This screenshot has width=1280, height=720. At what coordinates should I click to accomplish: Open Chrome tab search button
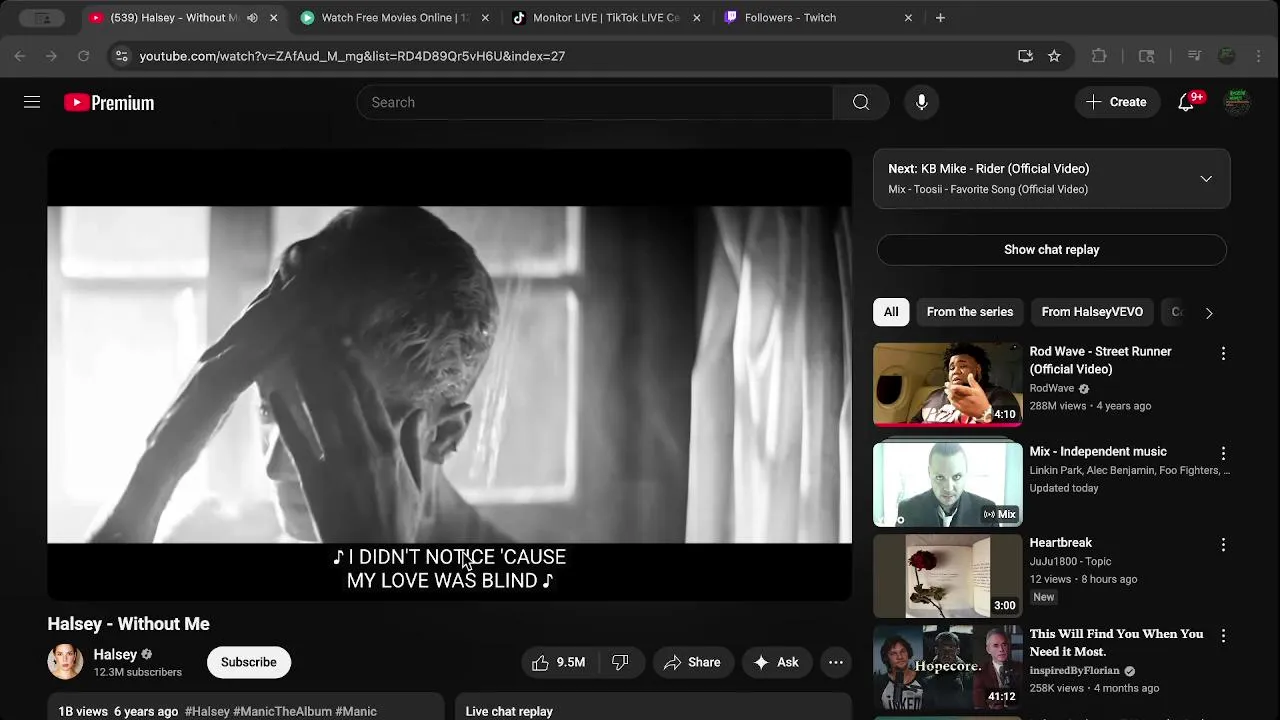tap(42, 17)
